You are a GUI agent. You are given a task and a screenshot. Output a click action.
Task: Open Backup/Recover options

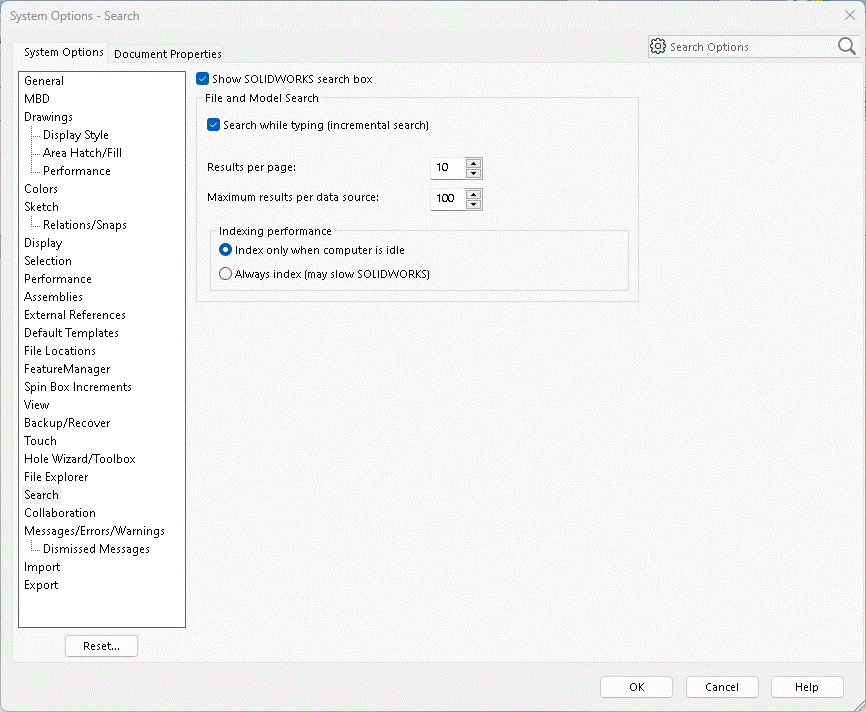point(67,423)
